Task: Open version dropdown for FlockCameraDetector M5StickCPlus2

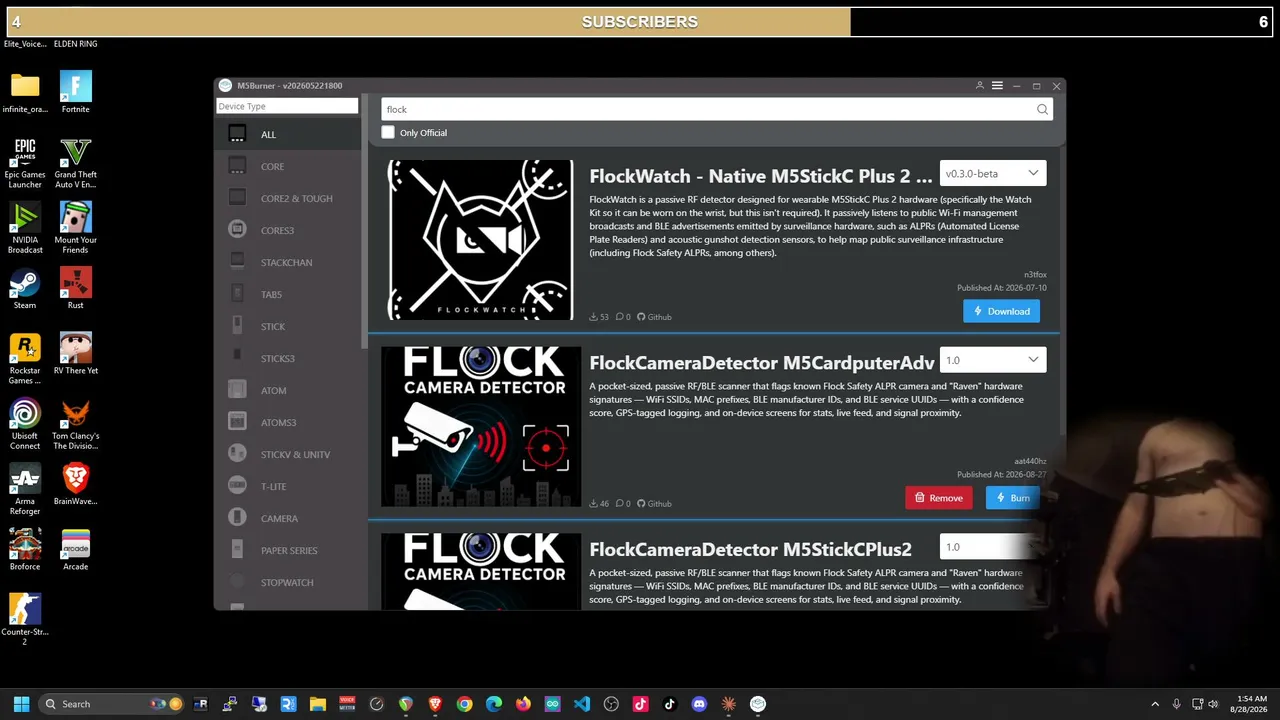Action: tap(993, 547)
